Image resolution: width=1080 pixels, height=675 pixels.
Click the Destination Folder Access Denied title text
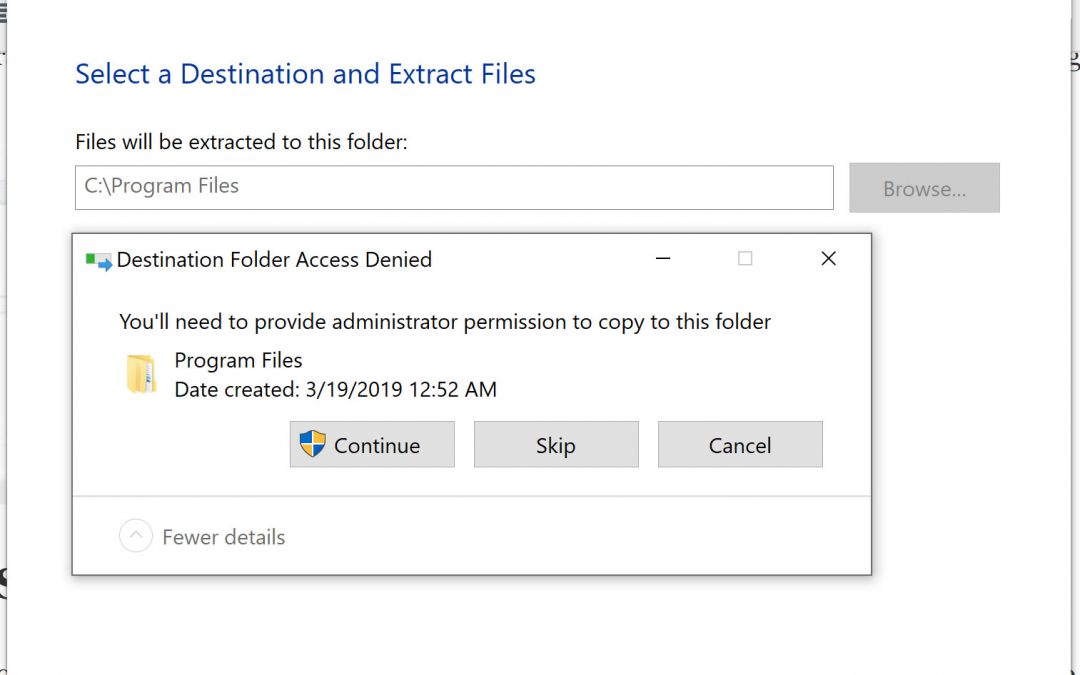[x=274, y=260]
